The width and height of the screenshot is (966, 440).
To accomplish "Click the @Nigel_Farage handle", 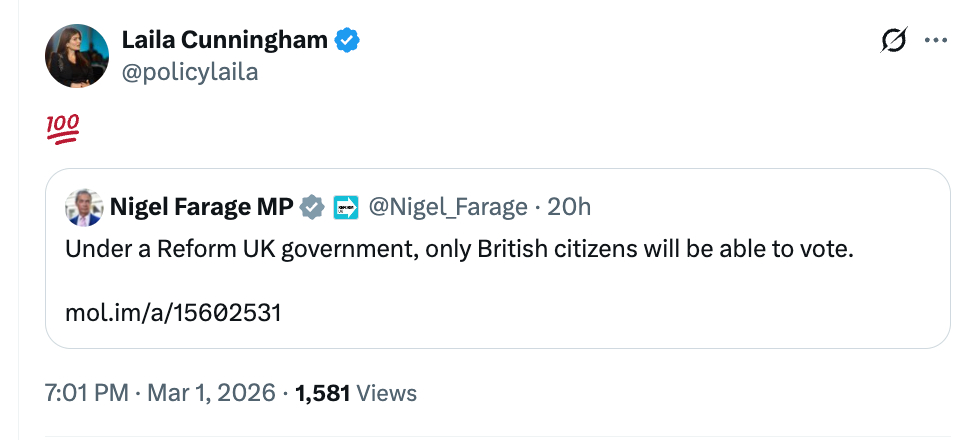I will coord(447,207).
